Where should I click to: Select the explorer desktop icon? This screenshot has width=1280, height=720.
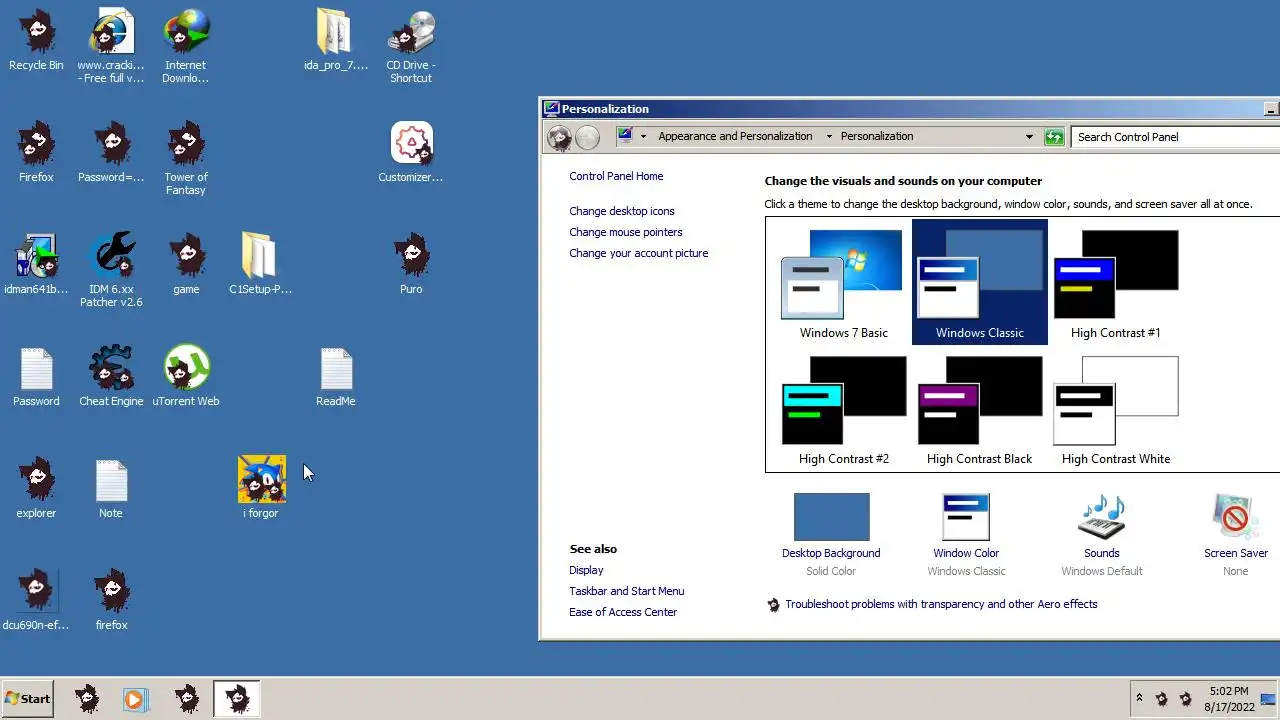click(x=36, y=490)
